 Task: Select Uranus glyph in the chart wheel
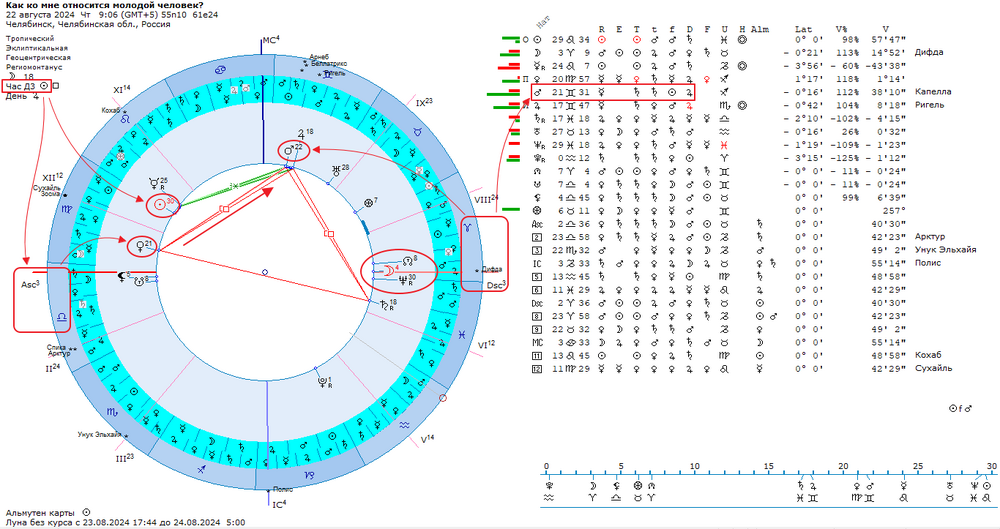[336, 170]
